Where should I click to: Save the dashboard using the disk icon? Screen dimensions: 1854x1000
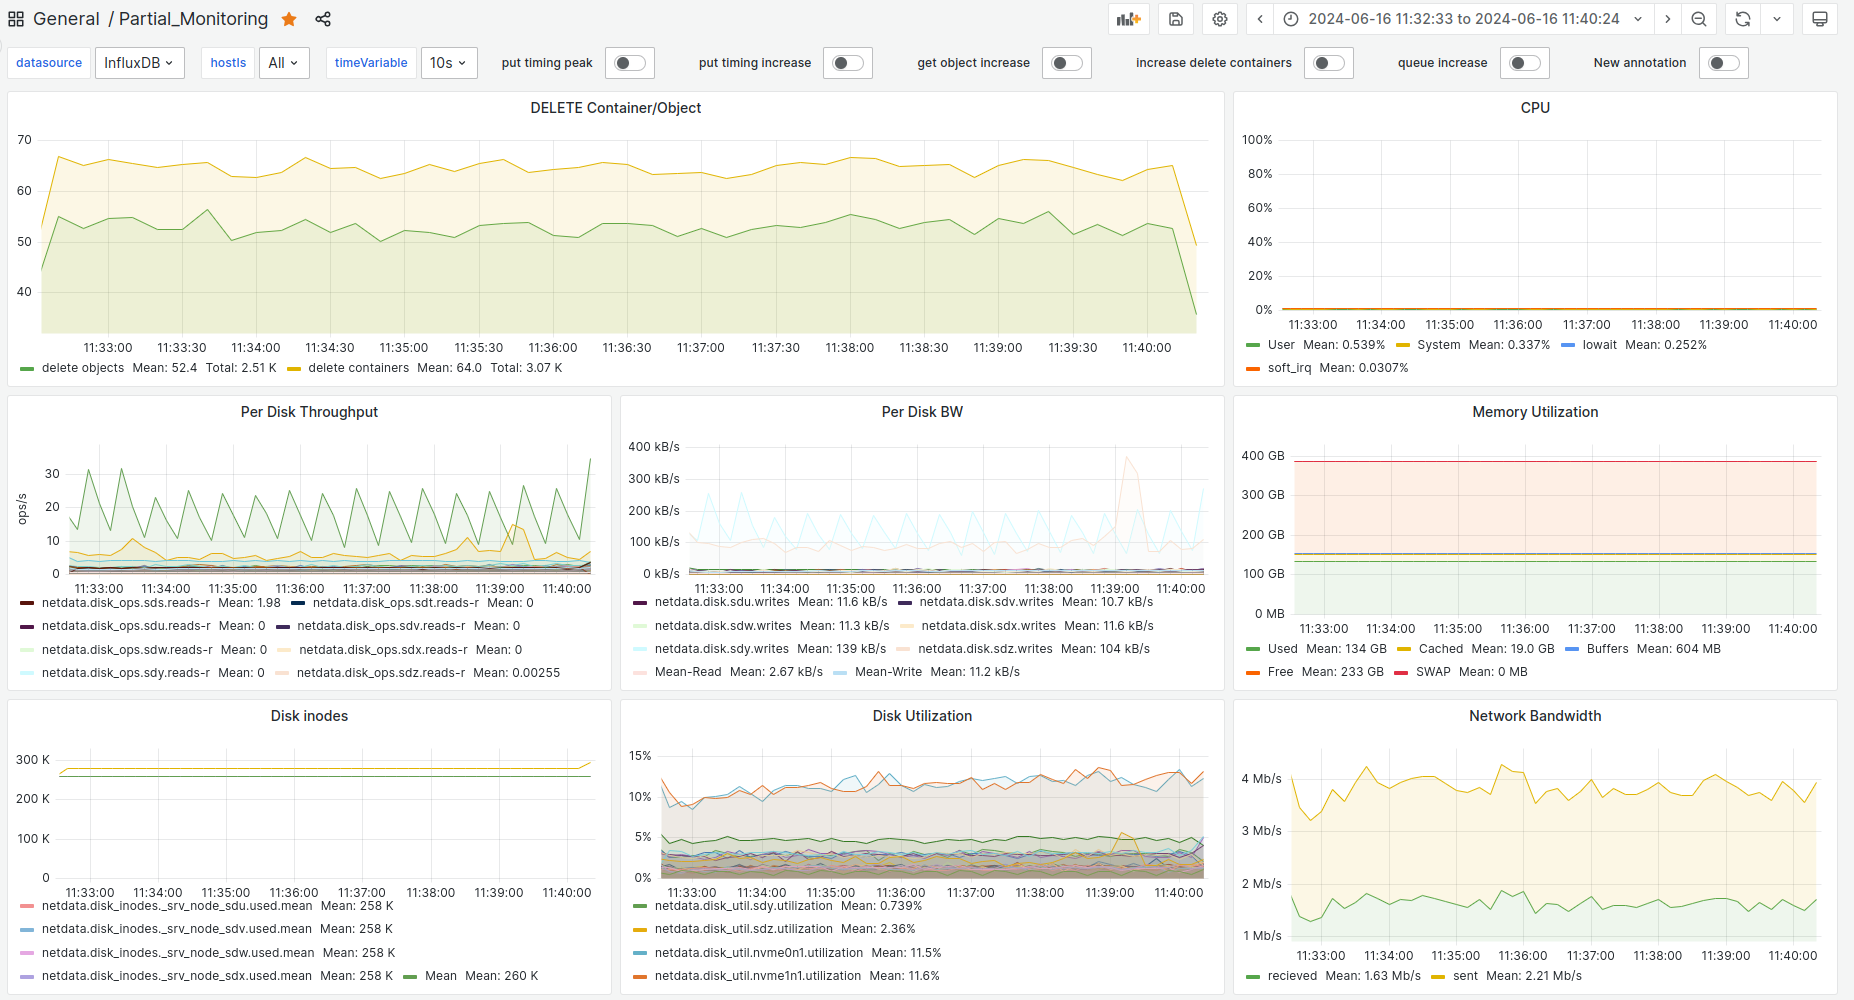[1176, 19]
